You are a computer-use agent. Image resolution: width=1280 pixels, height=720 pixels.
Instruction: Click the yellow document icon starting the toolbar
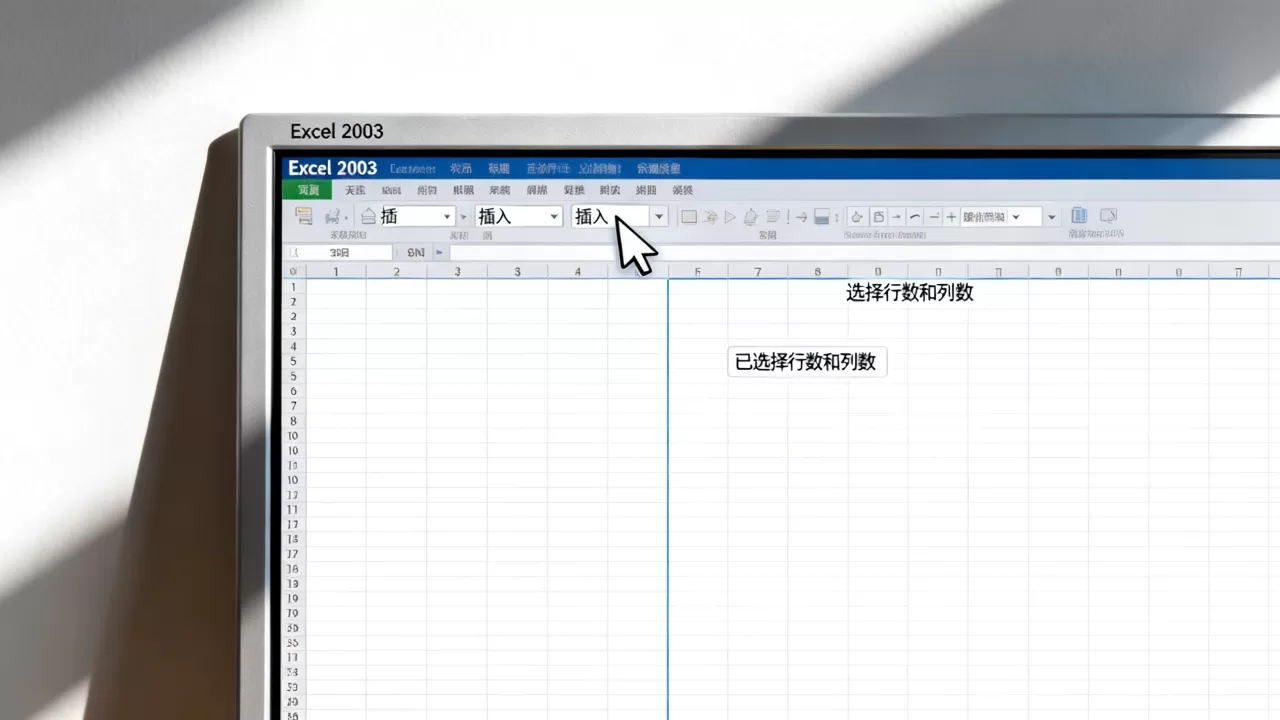[x=304, y=216]
